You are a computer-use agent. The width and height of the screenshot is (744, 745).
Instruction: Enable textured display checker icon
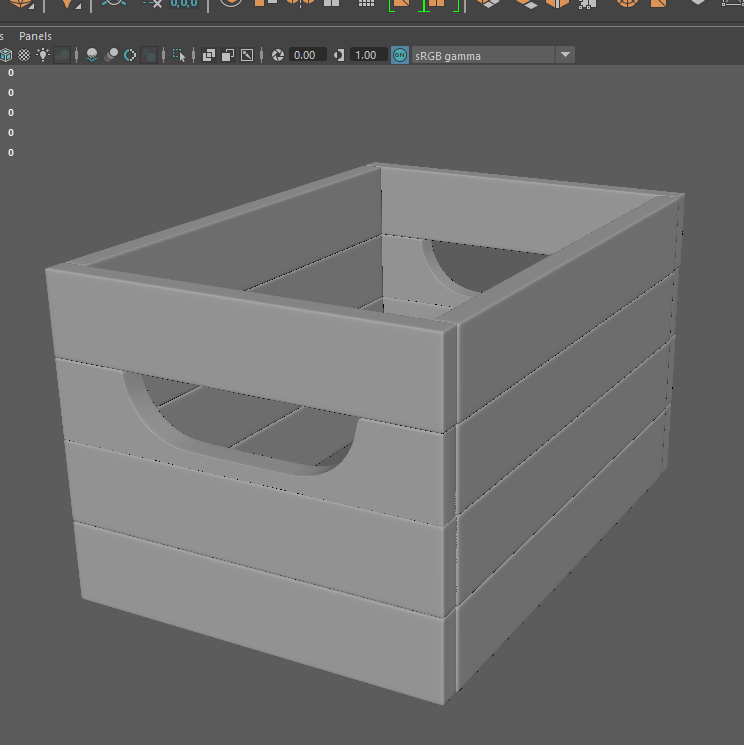click(x=24, y=55)
